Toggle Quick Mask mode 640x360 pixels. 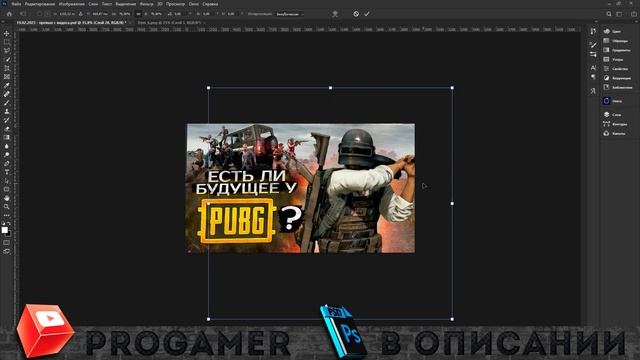[7, 242]
